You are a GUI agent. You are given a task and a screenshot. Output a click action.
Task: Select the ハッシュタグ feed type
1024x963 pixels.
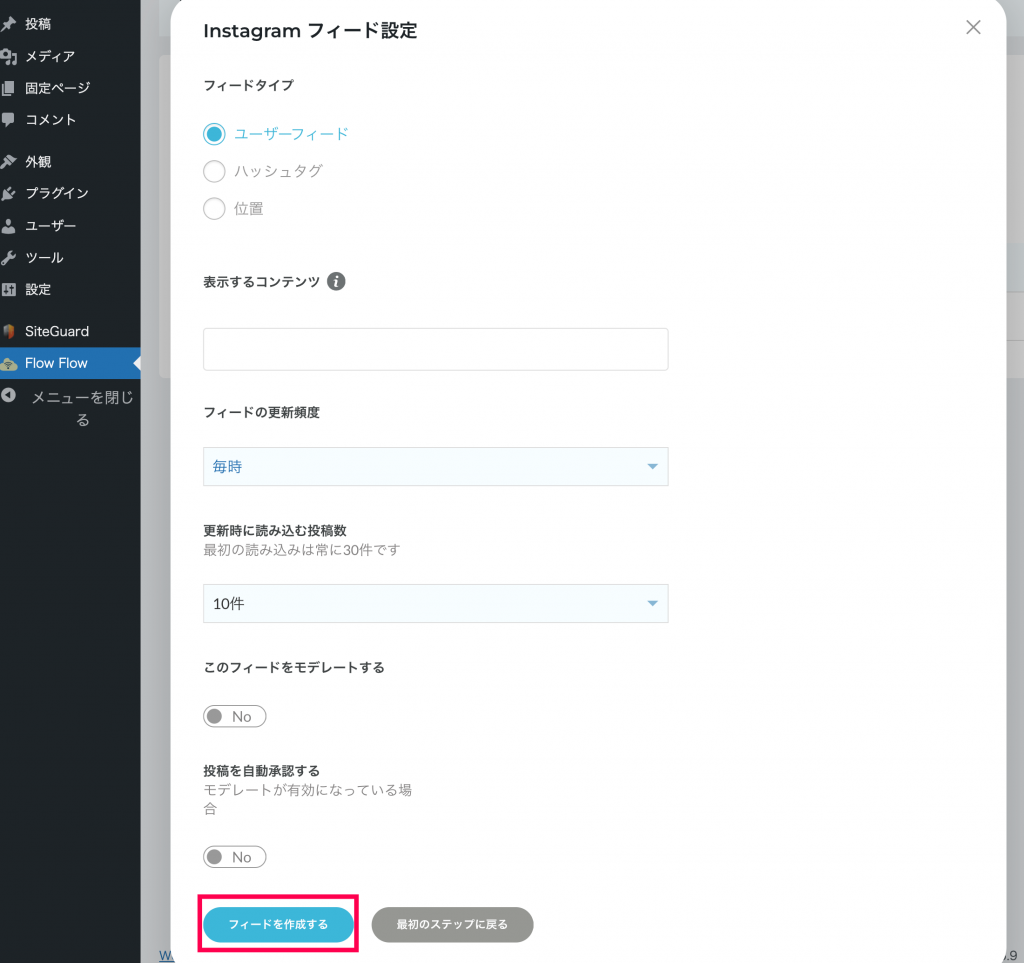[x=214, y=171]
